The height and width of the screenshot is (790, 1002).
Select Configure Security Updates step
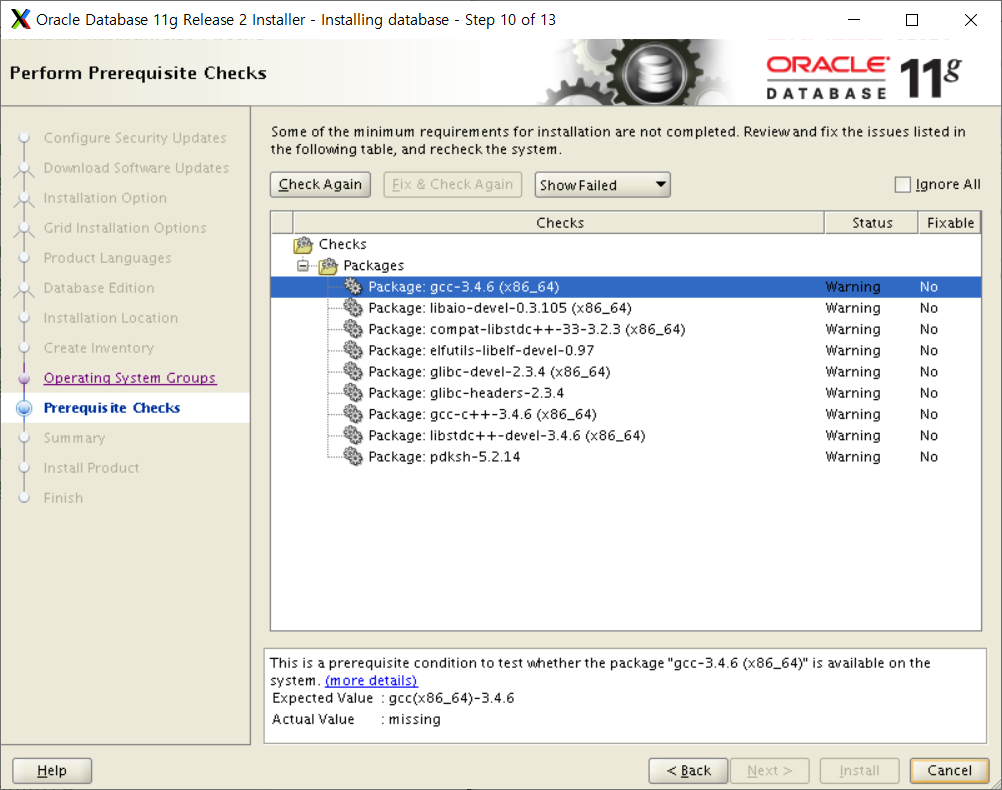135,137
